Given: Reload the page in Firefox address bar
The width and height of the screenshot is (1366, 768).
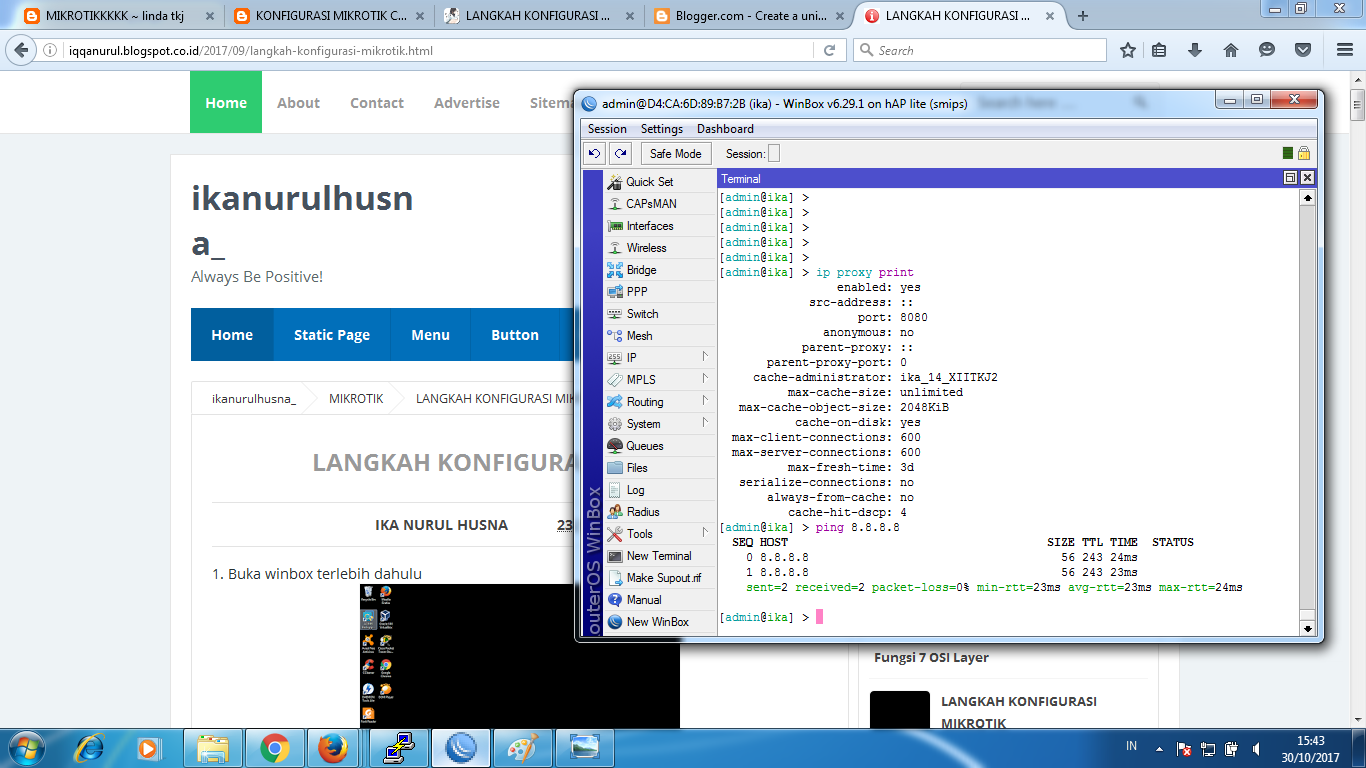Looking at the screenshot, I should pos(829,50).
